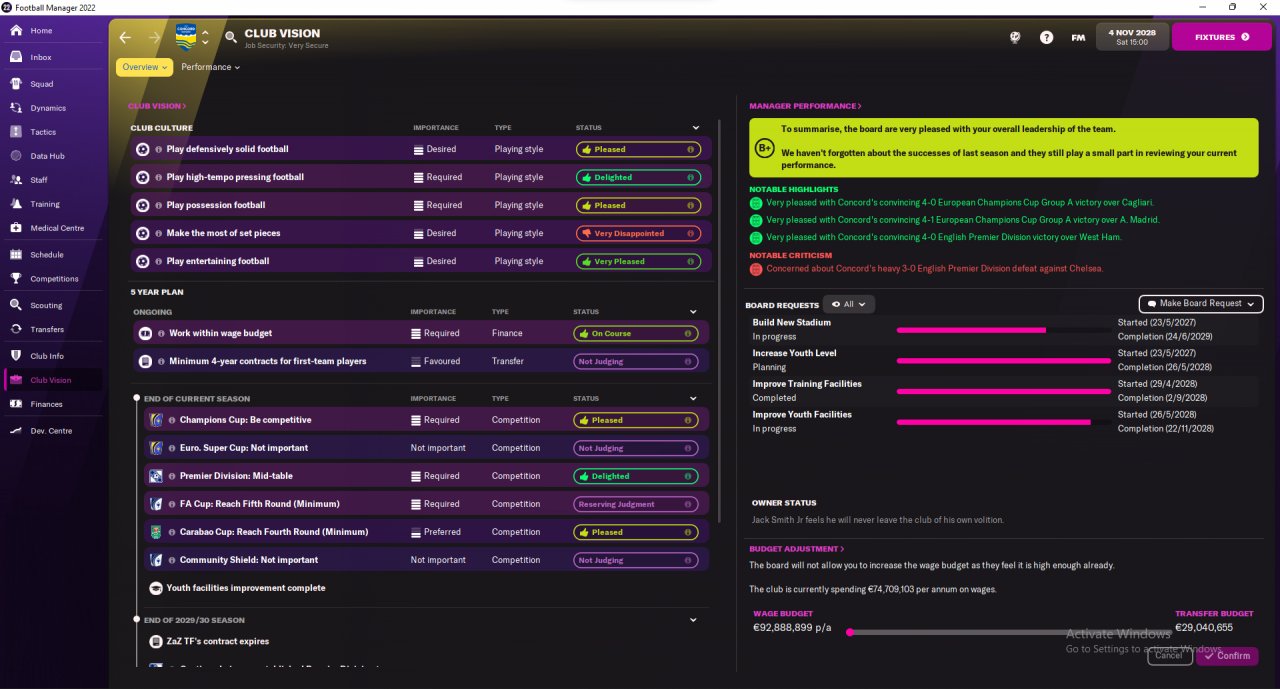Select Play possession football row
The height and width of the screenshot is (689, 1280).
(421, 205)
